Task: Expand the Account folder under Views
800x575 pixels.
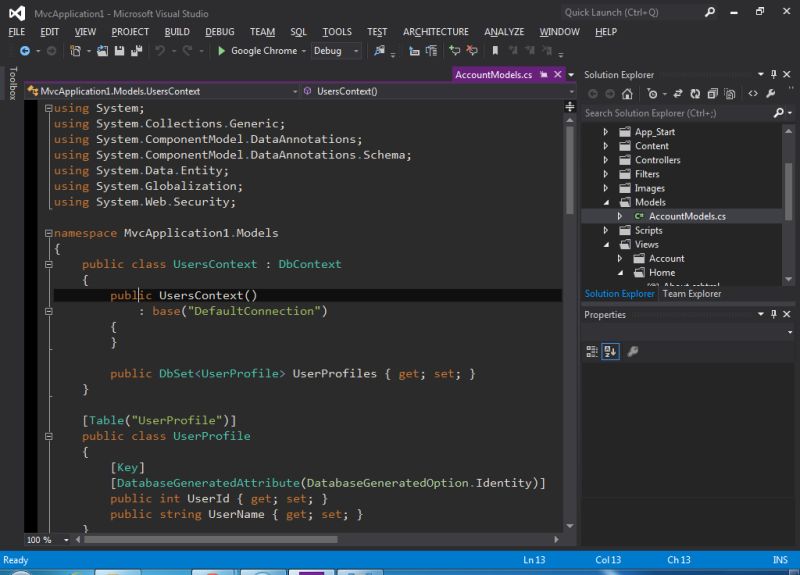Action: pos(620,259)
